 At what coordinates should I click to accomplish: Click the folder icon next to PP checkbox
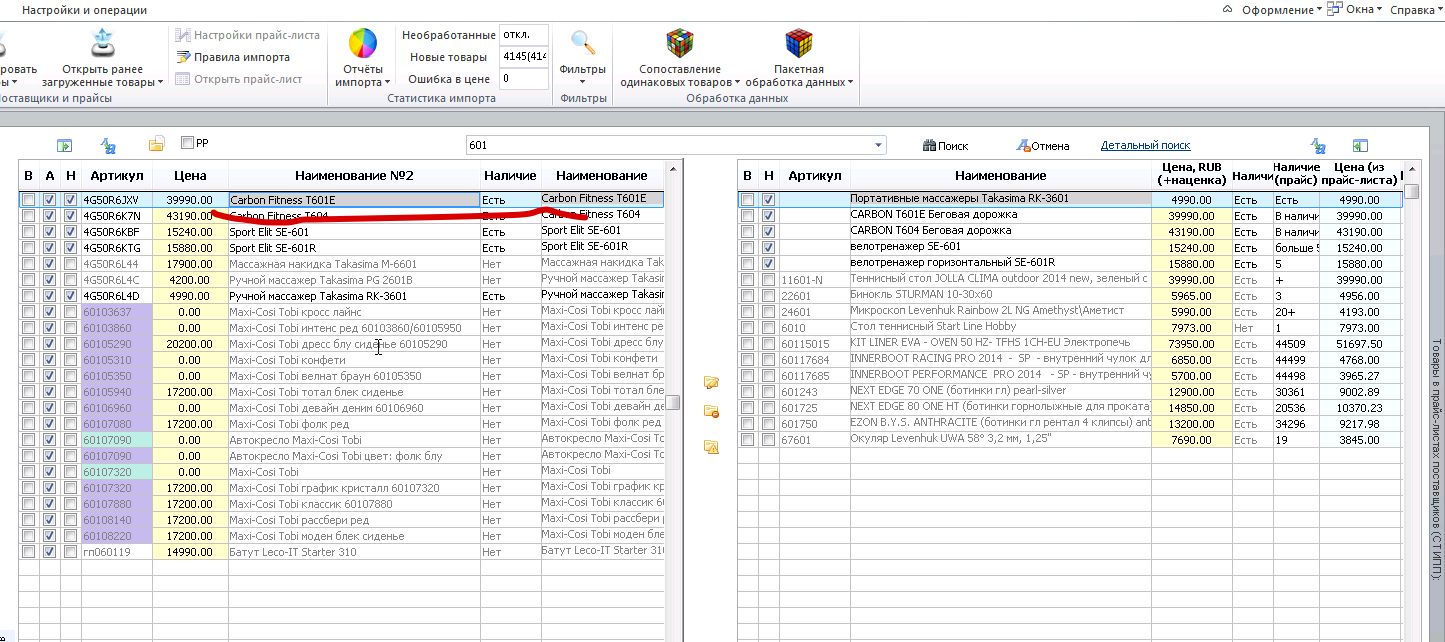click(x=156, y=145)
